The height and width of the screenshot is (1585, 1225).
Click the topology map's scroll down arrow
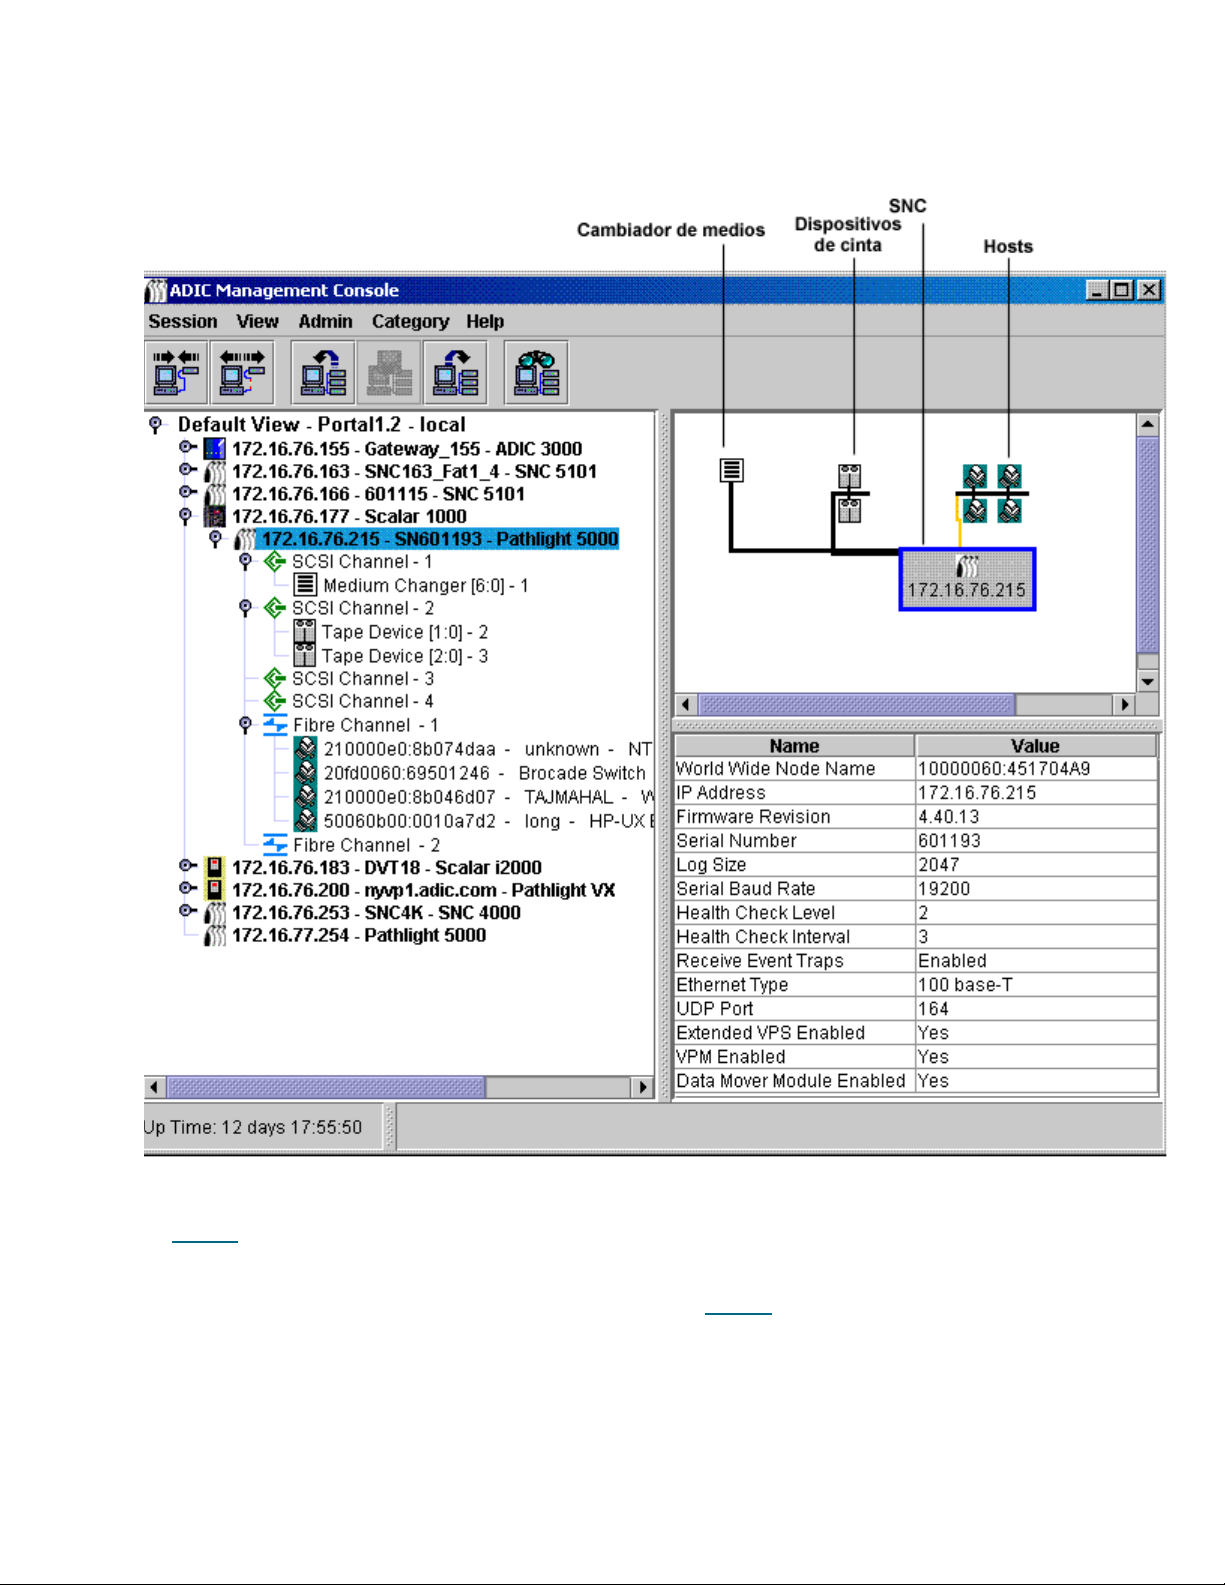[1148, 681]
